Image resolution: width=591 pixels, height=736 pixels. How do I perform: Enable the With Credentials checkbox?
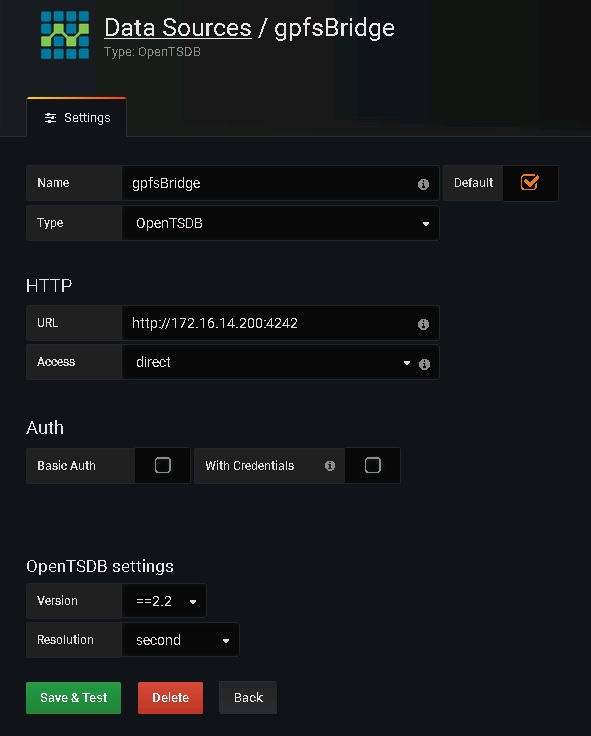tap(372, 465)
